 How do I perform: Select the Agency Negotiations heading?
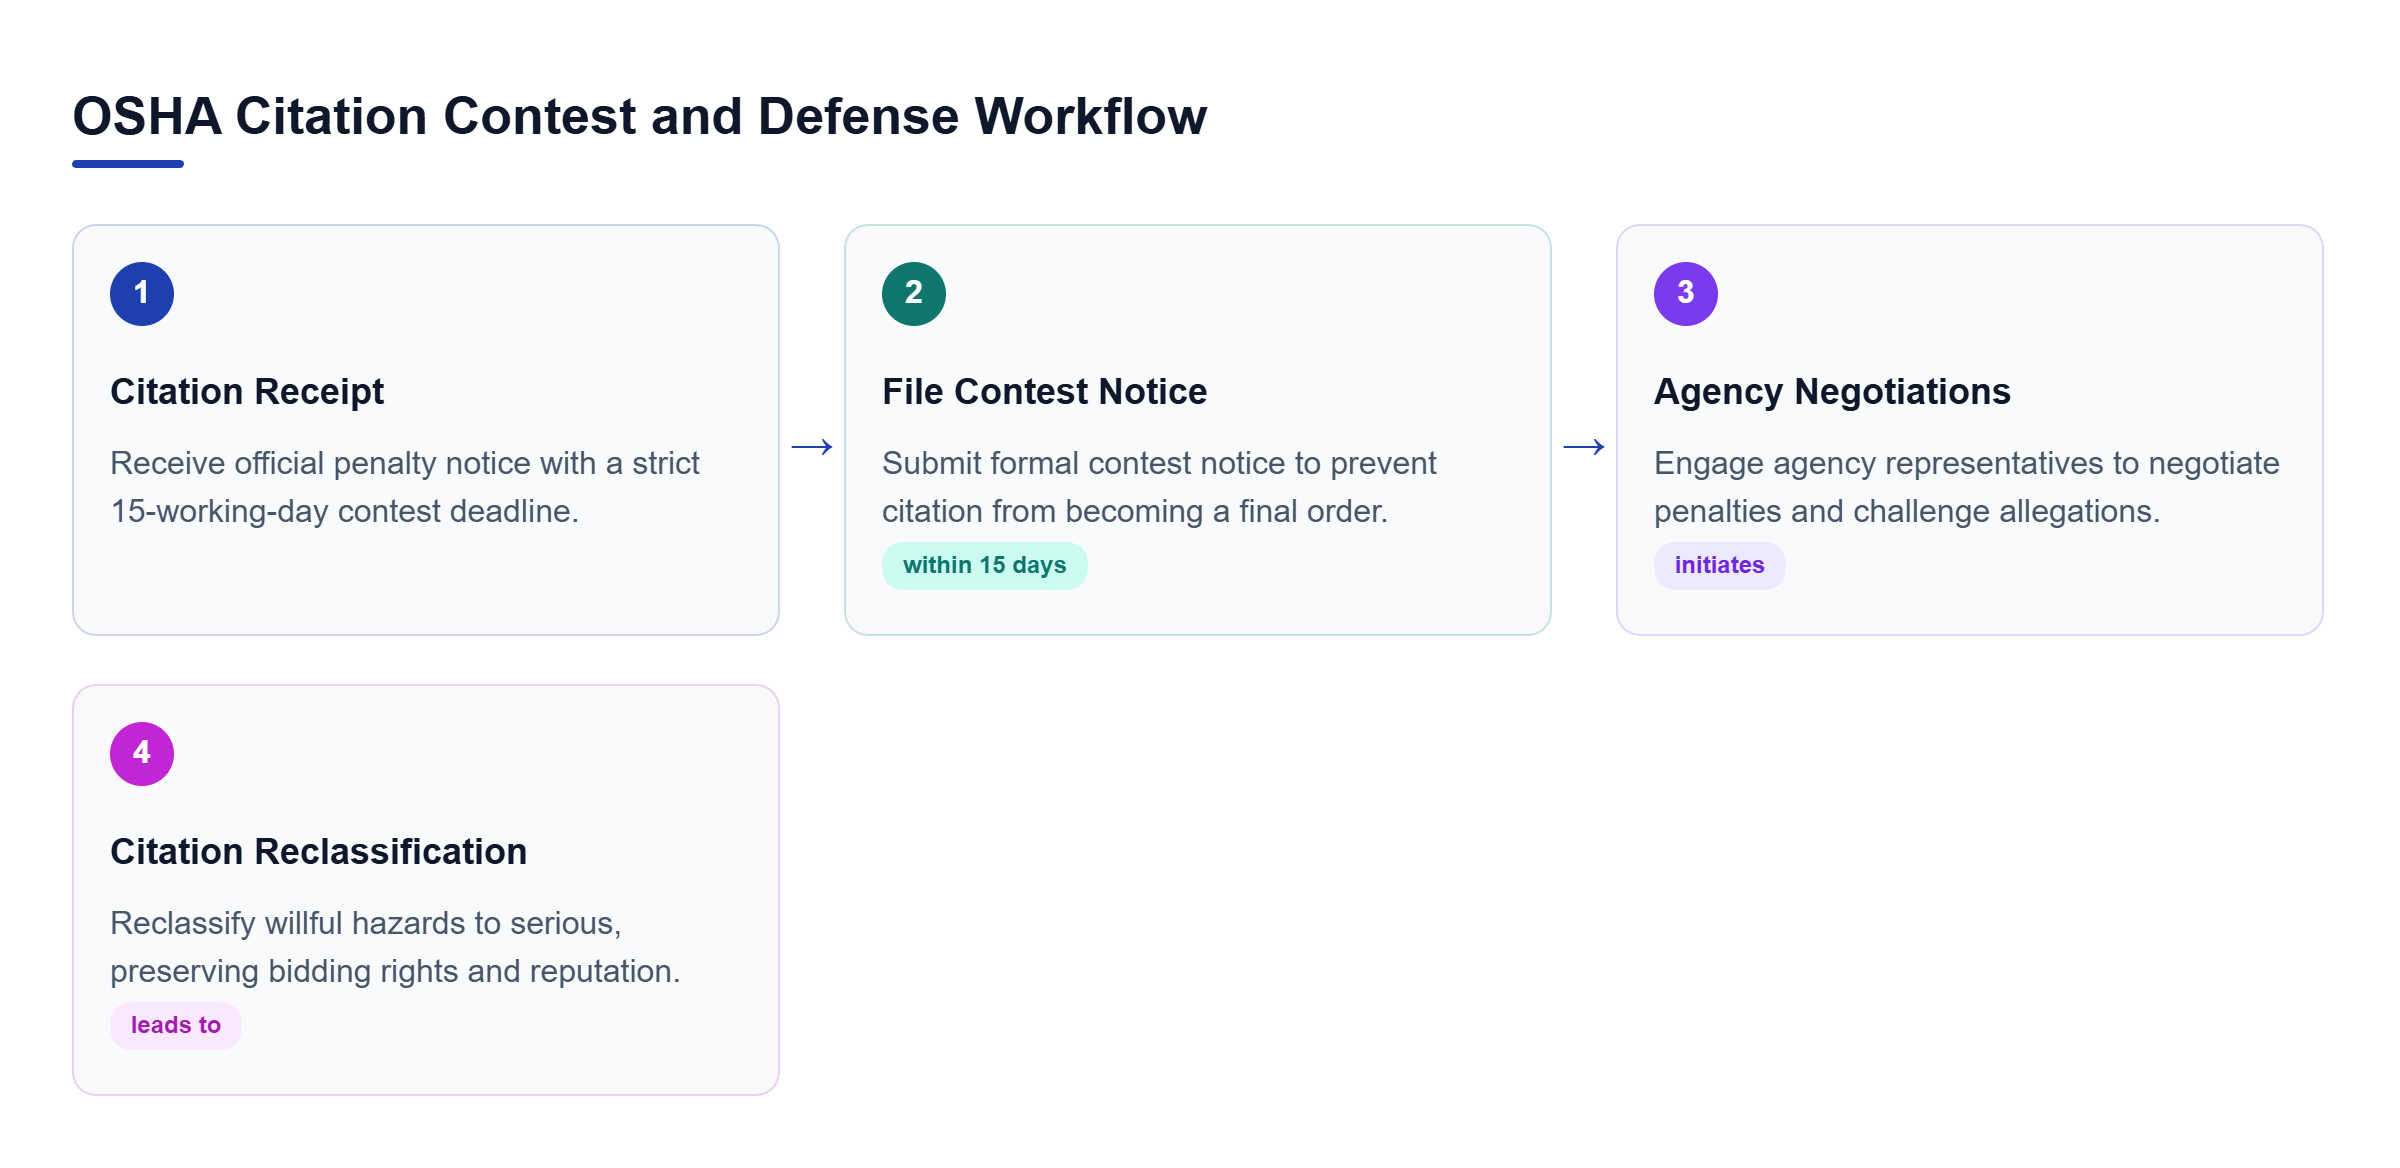pyautogui.click(x=1832, y=392)
